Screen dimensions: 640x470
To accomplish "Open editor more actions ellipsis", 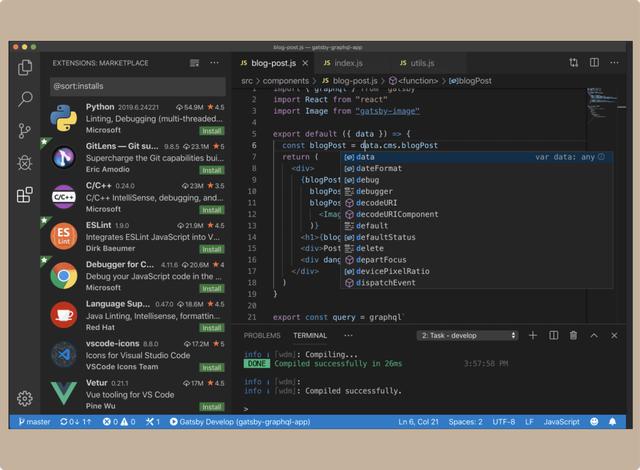I will point(614,62).
